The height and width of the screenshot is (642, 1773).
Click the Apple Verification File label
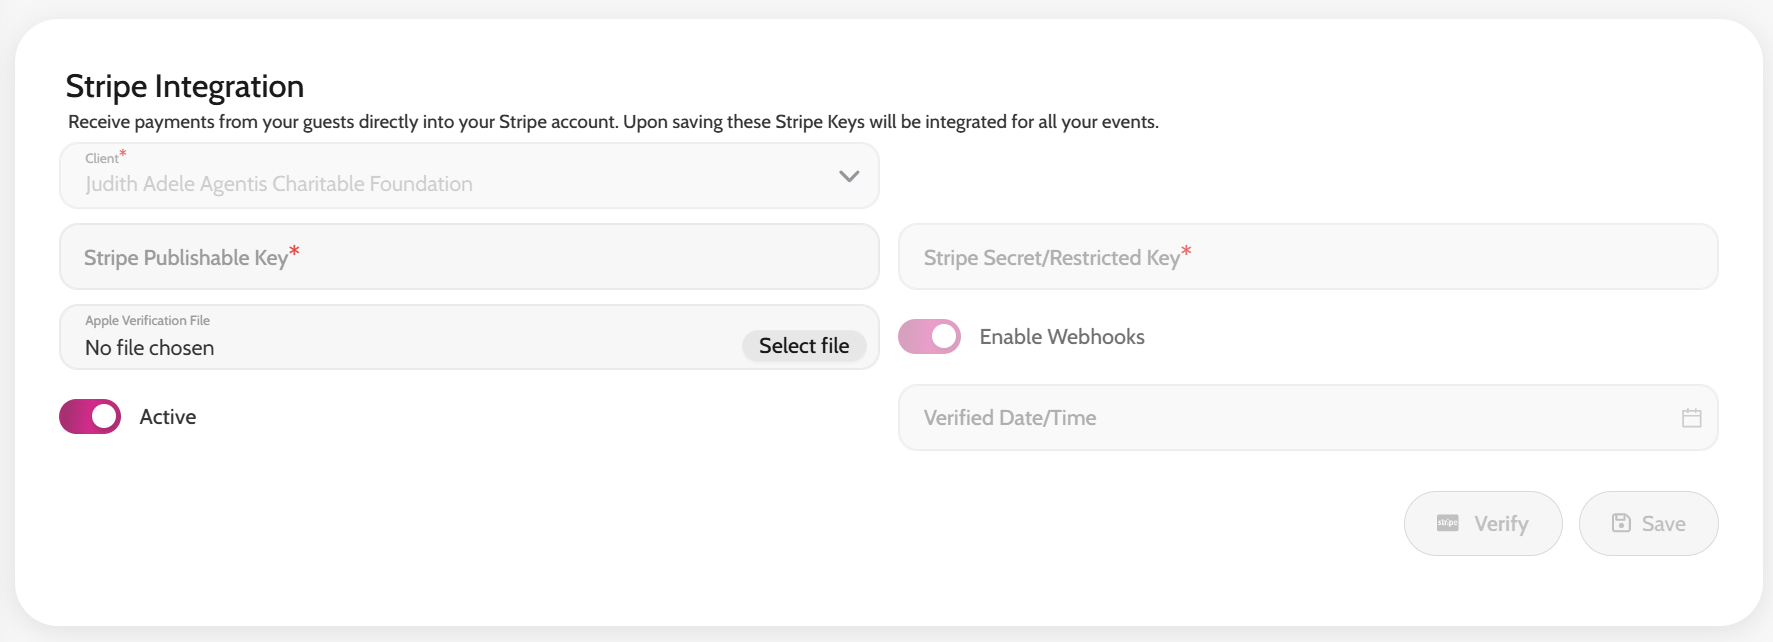[x=147, y=321]
